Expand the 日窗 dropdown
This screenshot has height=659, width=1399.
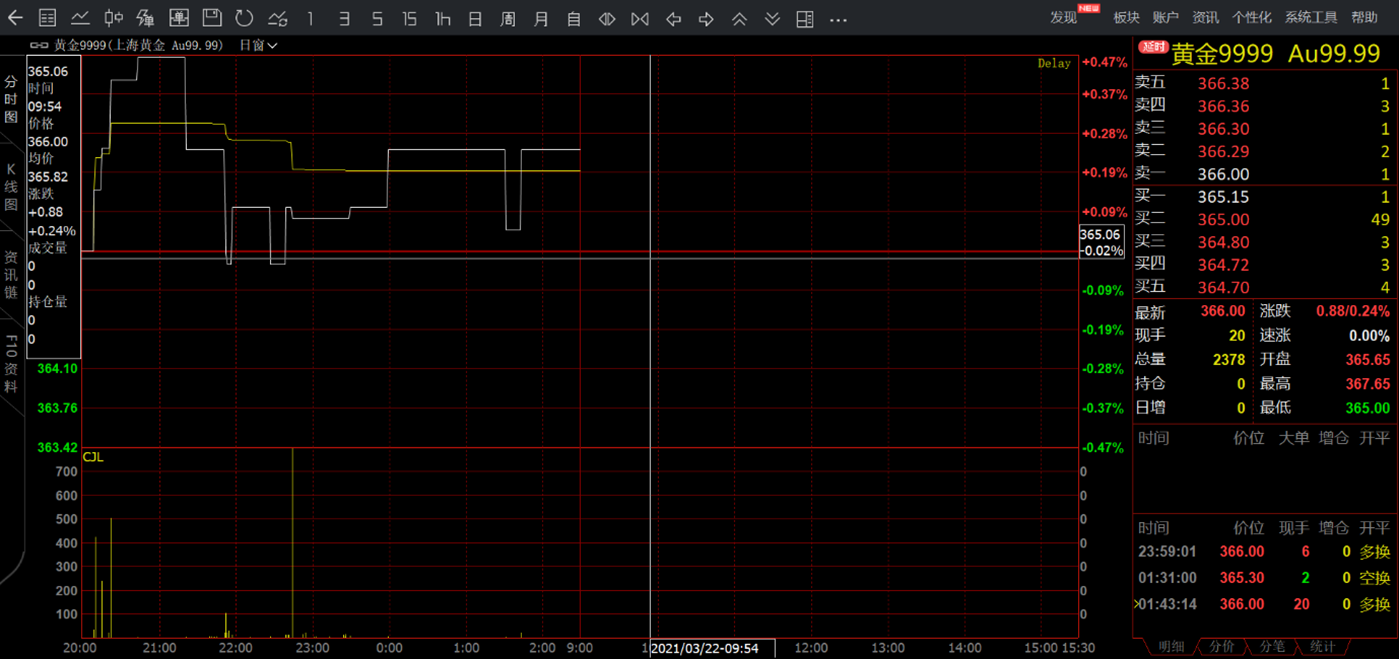(258, 45)
